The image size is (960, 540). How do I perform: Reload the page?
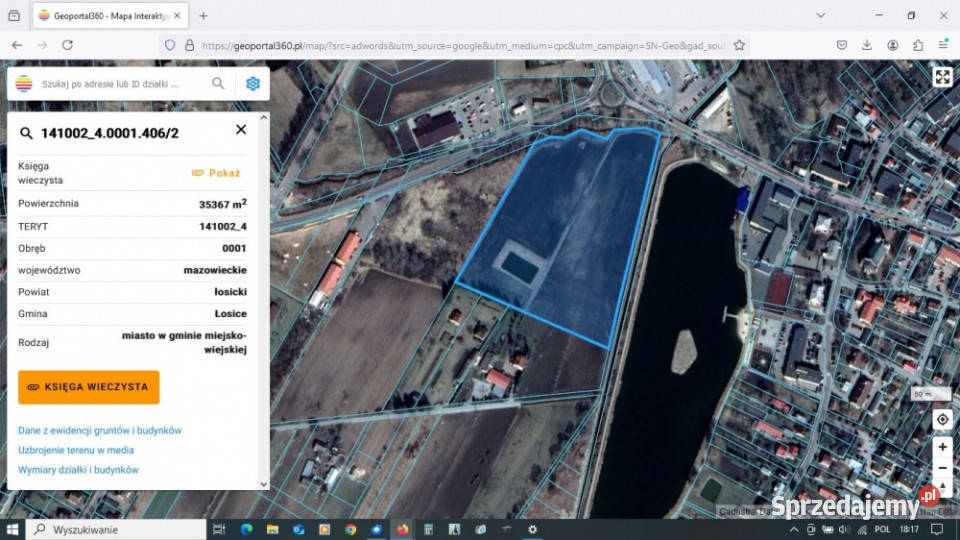[x=67, y=45]
